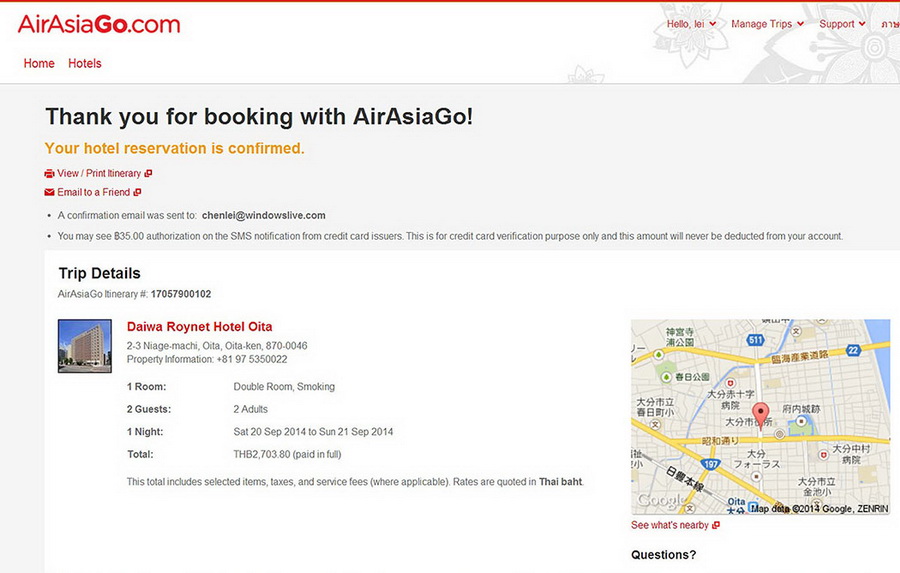The image size is (900, 573).
Task: Click the Oita map preview
Action: 761,417
